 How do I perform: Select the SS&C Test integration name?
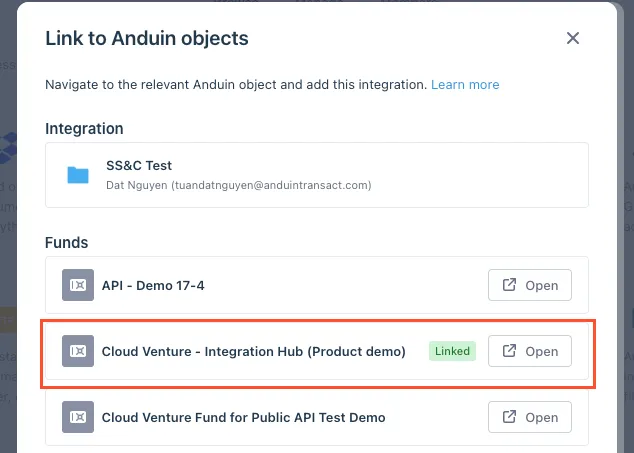[x=139, y=167]
